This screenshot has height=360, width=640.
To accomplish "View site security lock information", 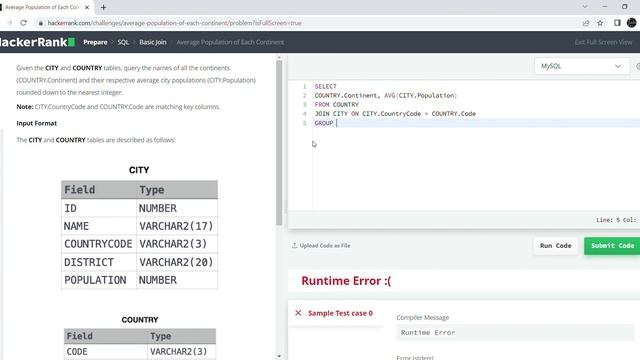I will tap(40, 23).
